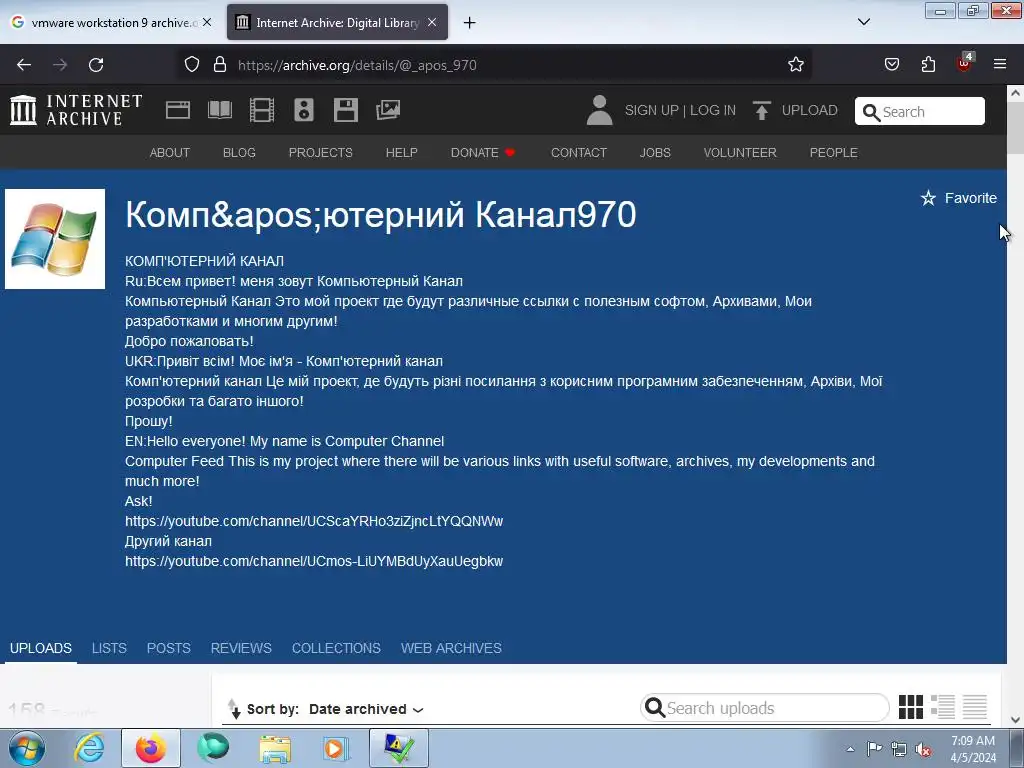Open the tracking protection shield icon
This screenshot has height=768, width=1024.
(191, 65)
